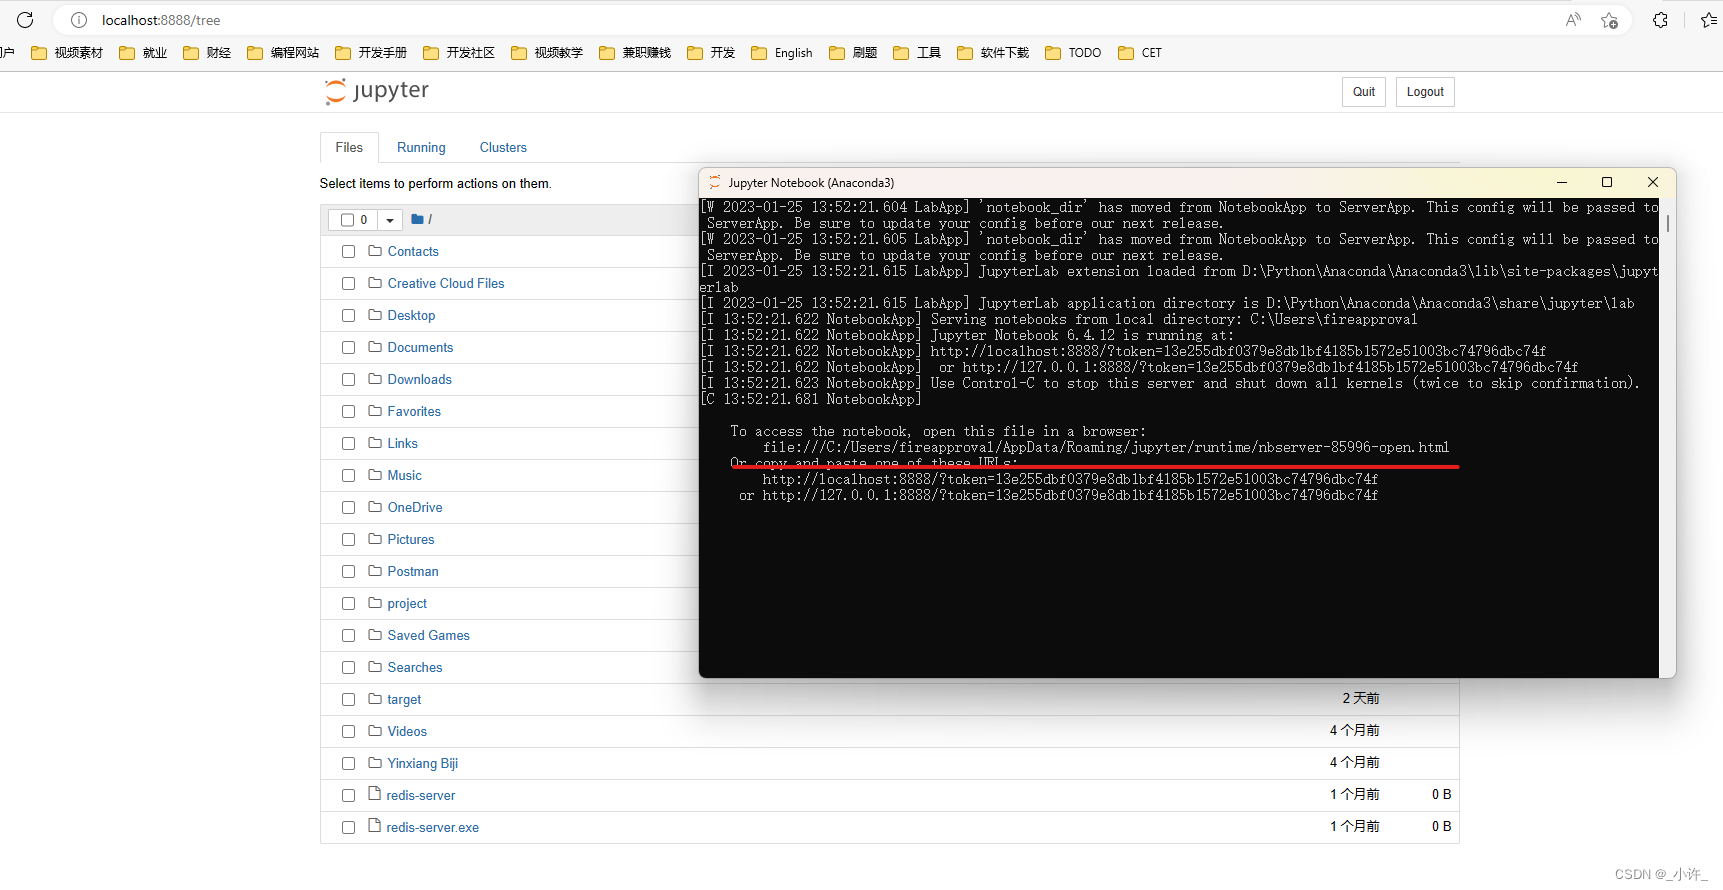This screenshot has width=1723, height=890.
Task: Click the Quit button
Action: coord(1364,92)
